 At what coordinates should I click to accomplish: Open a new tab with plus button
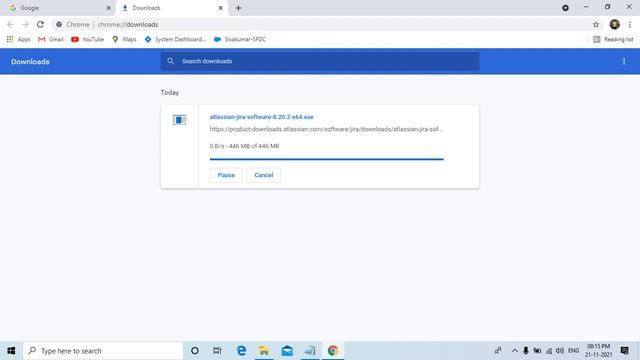coord(238,8)
